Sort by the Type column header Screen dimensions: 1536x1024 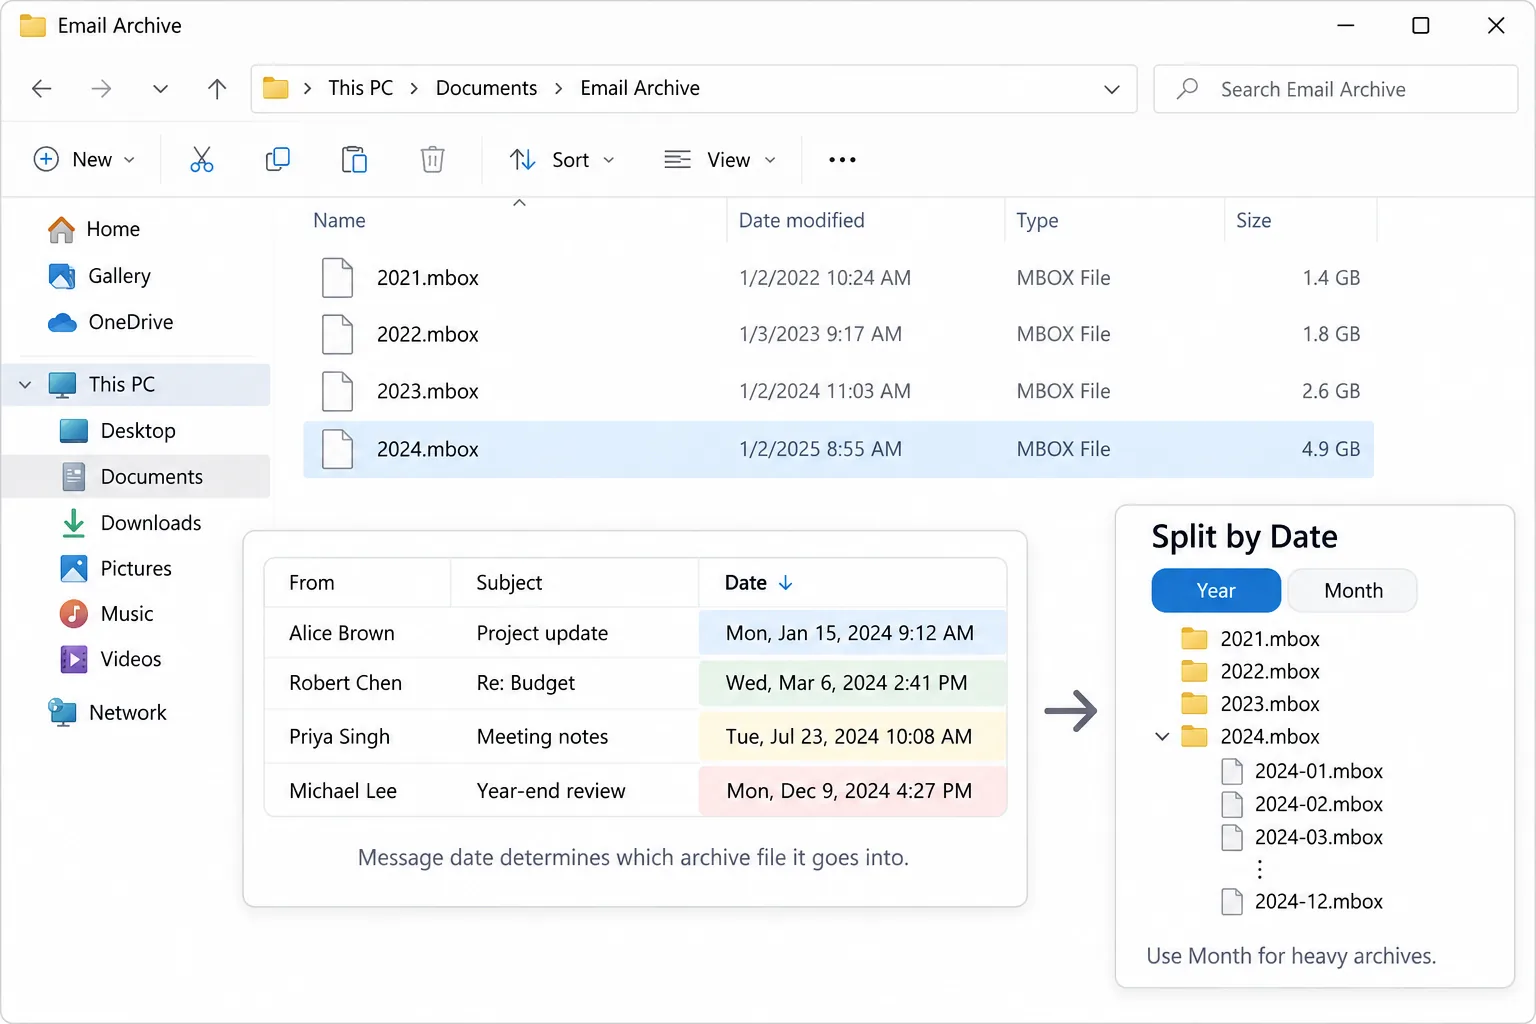(1037, 221)
